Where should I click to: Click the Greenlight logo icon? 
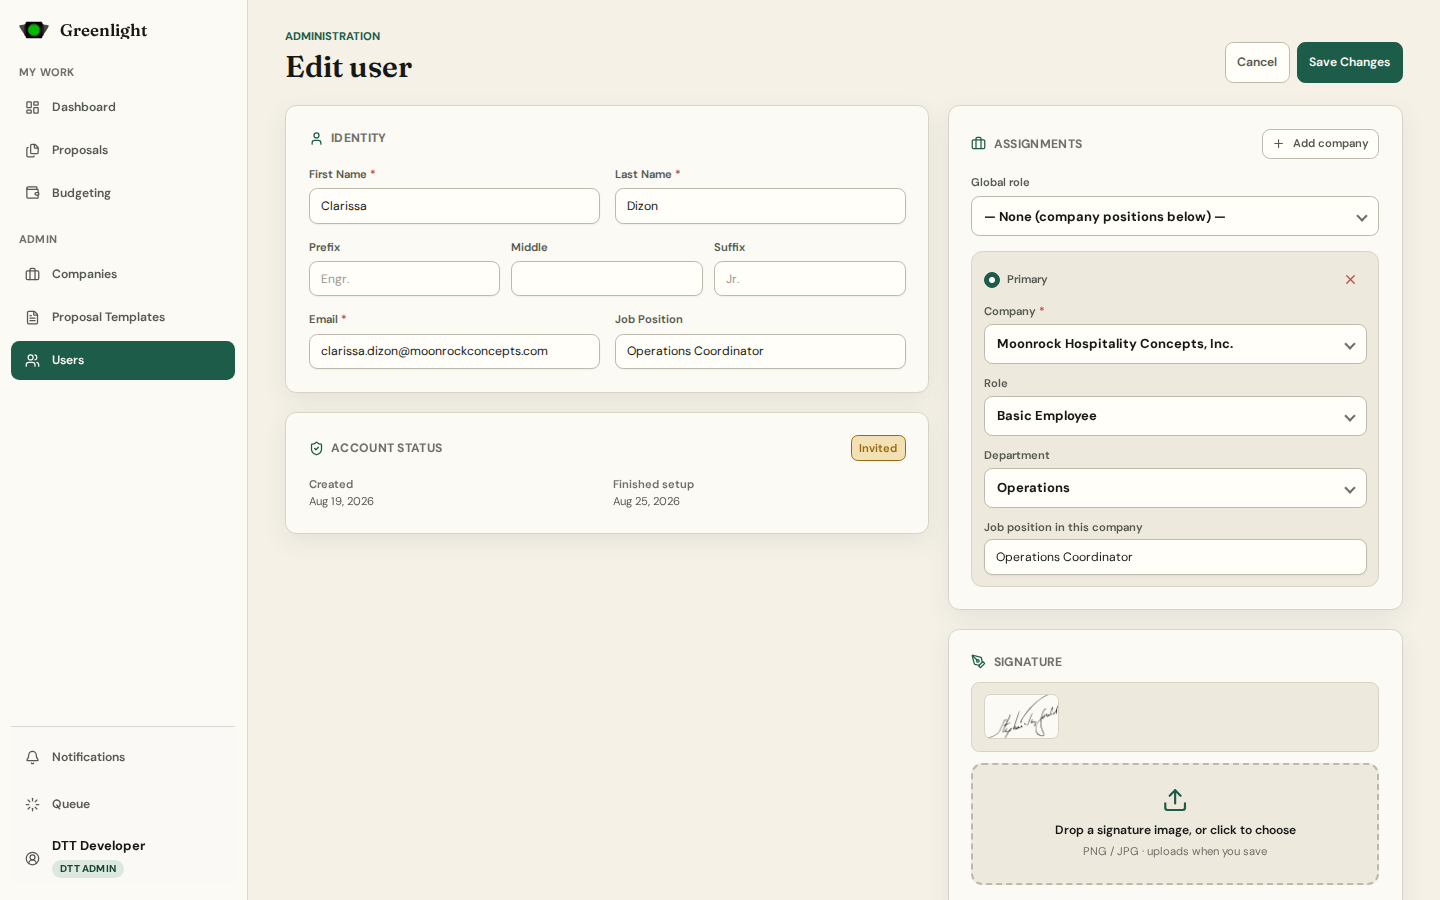[x=34, y=30]
